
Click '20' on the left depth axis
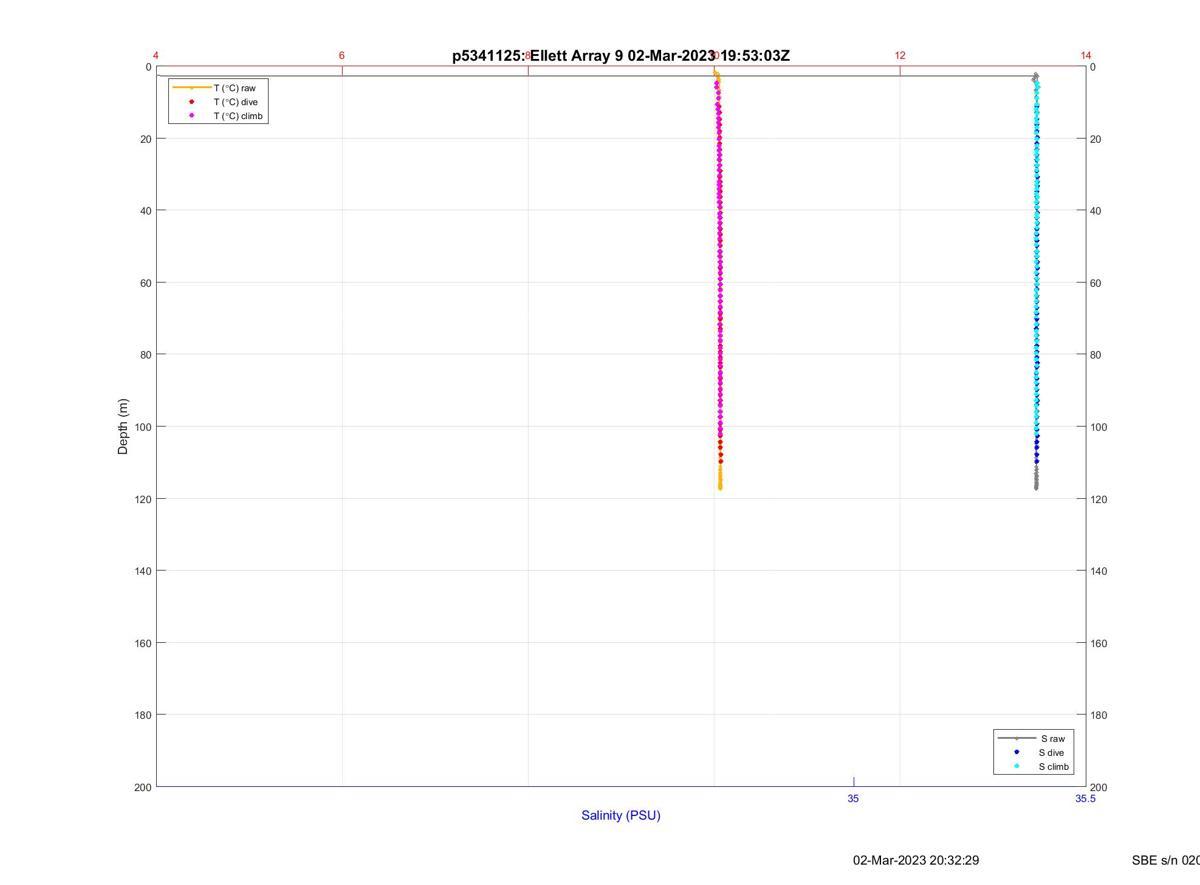(144, 139)
